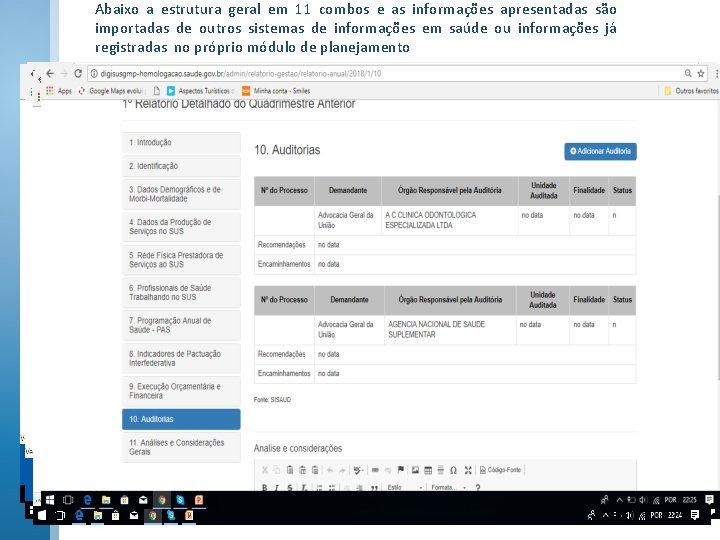Click the zoom magnifier icon in address bar

click(x=688, y=73)
